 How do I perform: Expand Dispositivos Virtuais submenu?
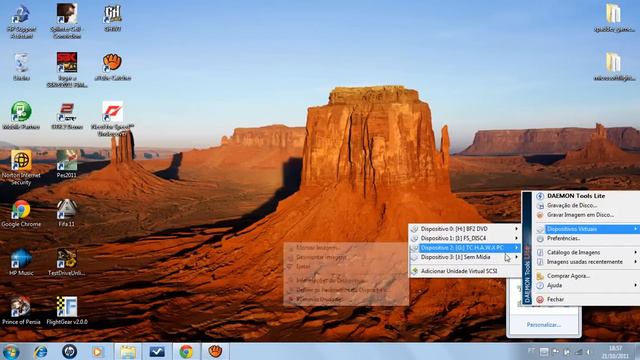click(x=587, y=229)
